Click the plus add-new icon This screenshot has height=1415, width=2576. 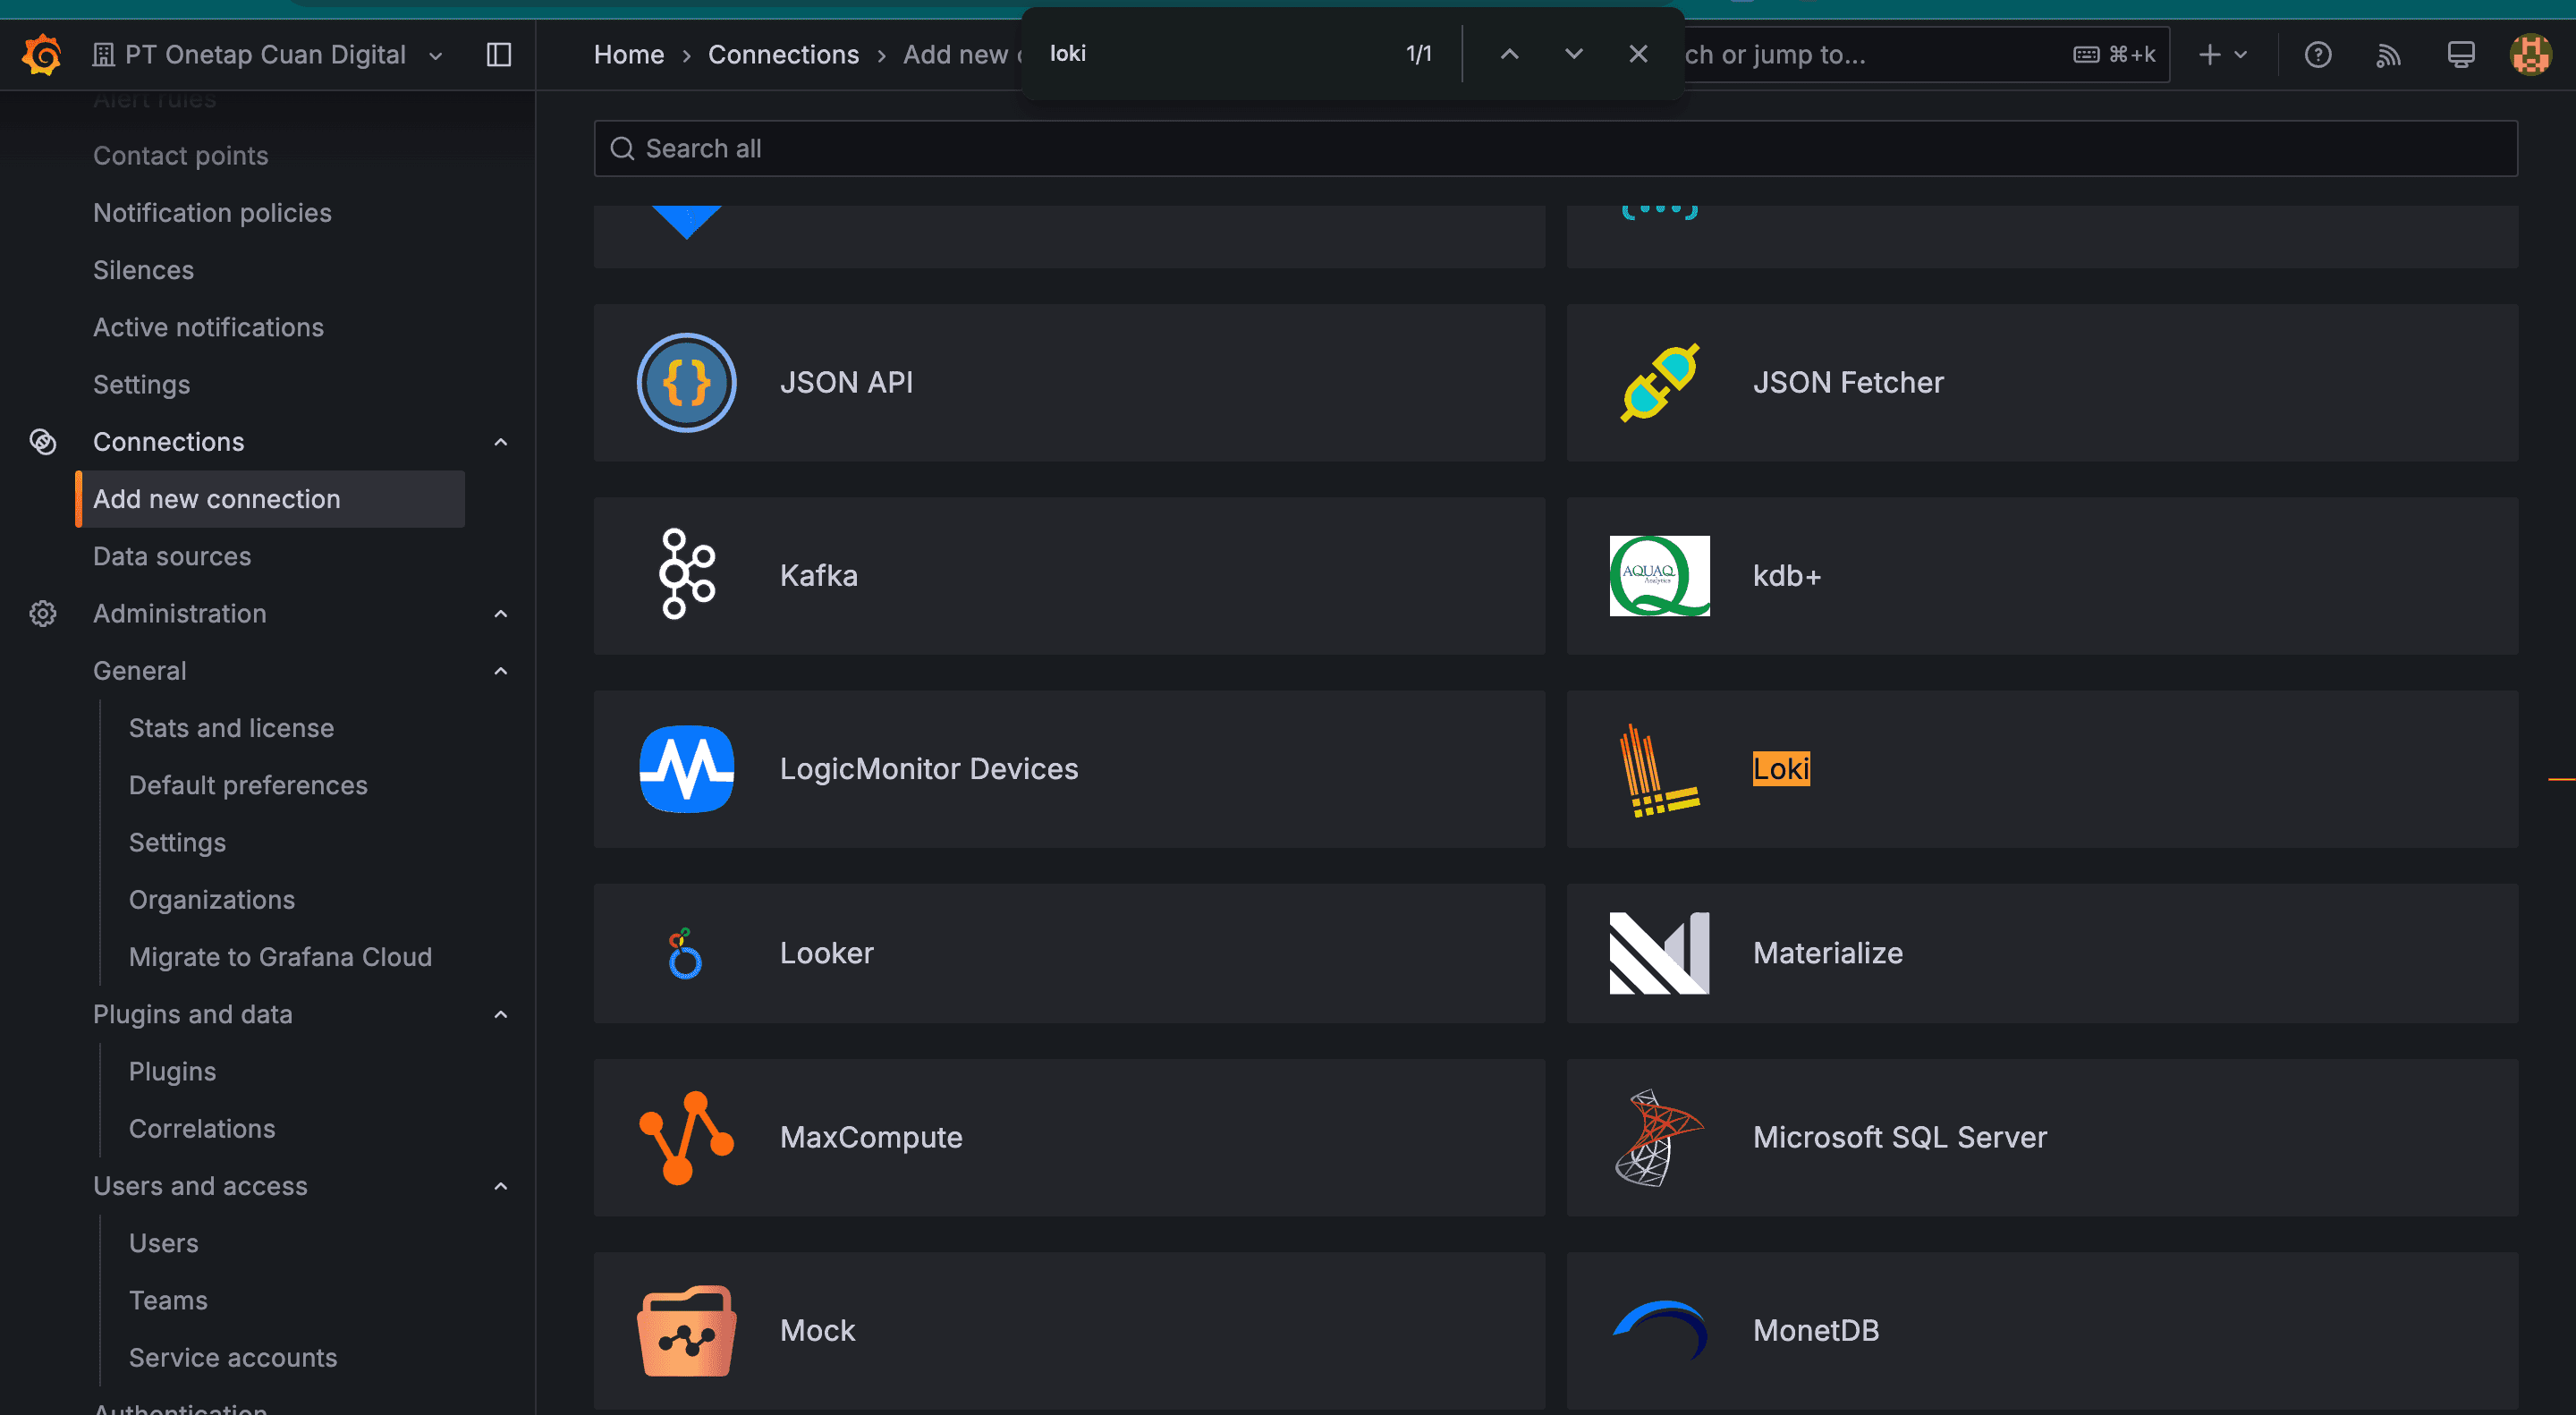[2210, 54]
